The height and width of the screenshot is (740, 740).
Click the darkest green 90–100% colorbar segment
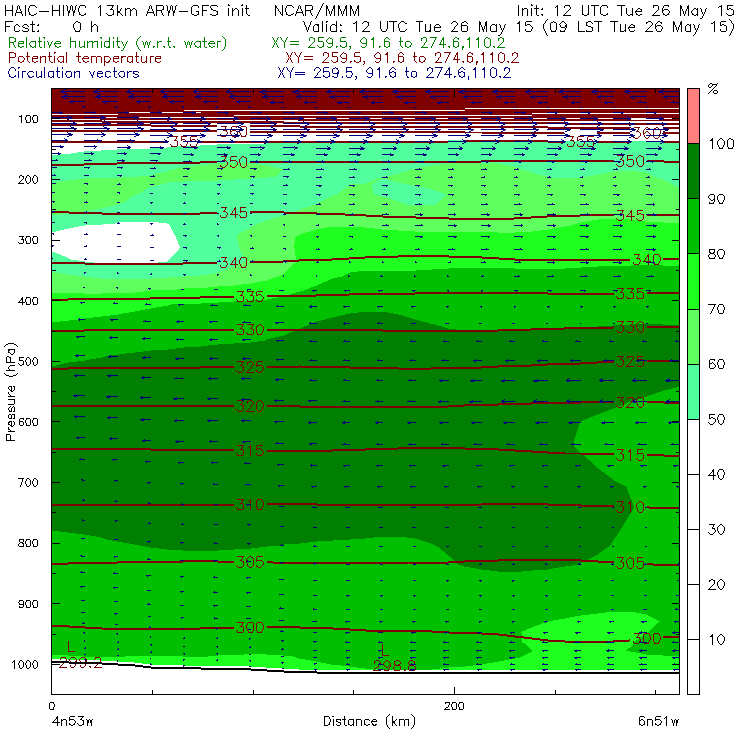click(x=693, y=171)
